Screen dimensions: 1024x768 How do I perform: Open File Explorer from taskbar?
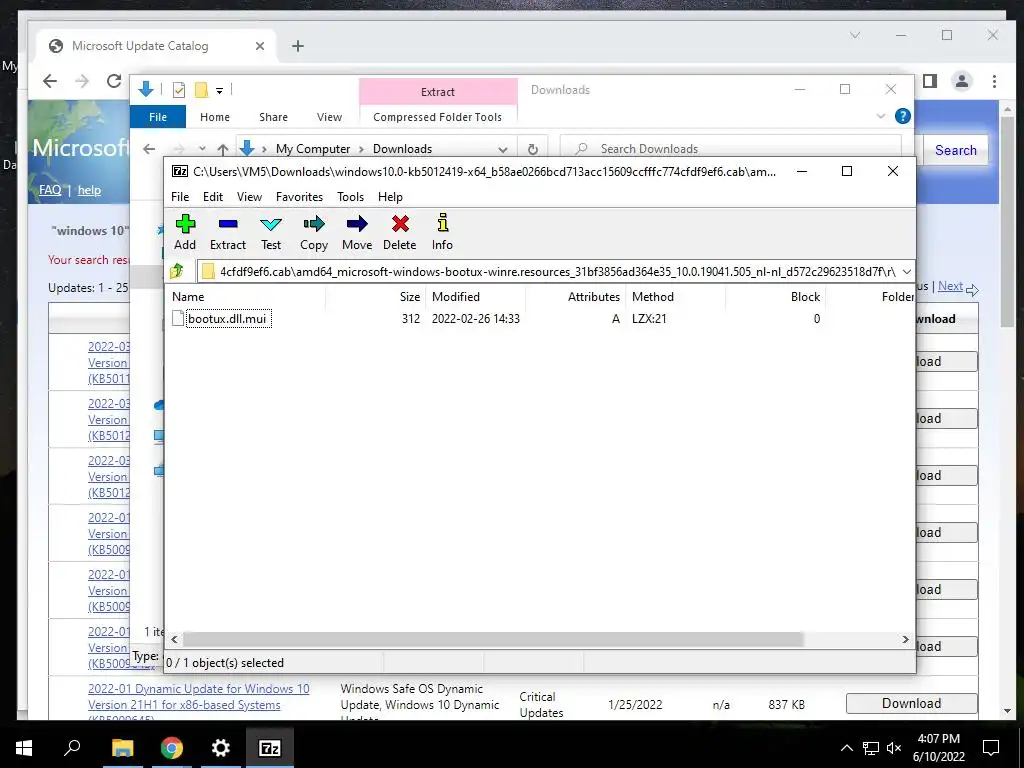coord(122,748)
